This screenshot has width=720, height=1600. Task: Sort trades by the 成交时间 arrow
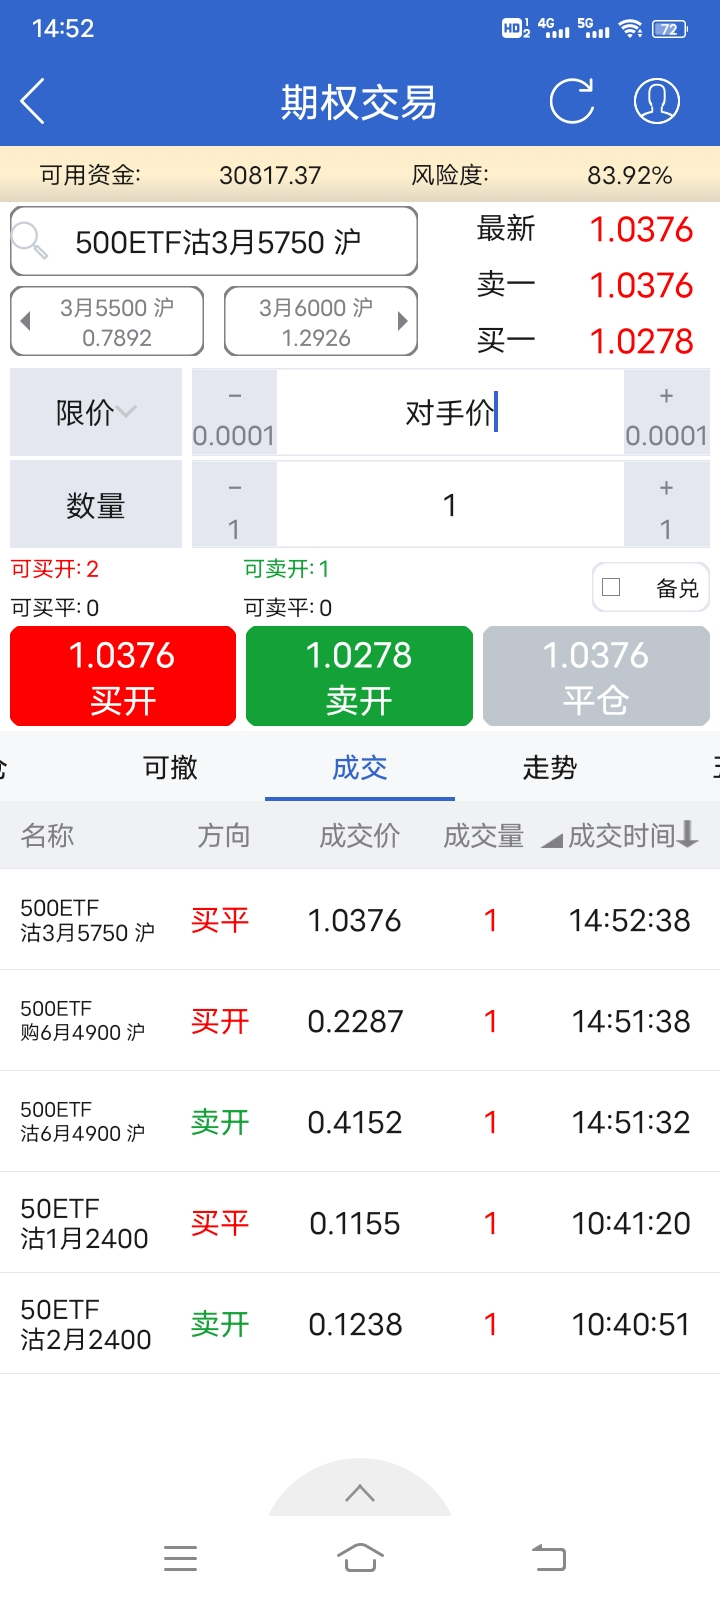(687, 835)
